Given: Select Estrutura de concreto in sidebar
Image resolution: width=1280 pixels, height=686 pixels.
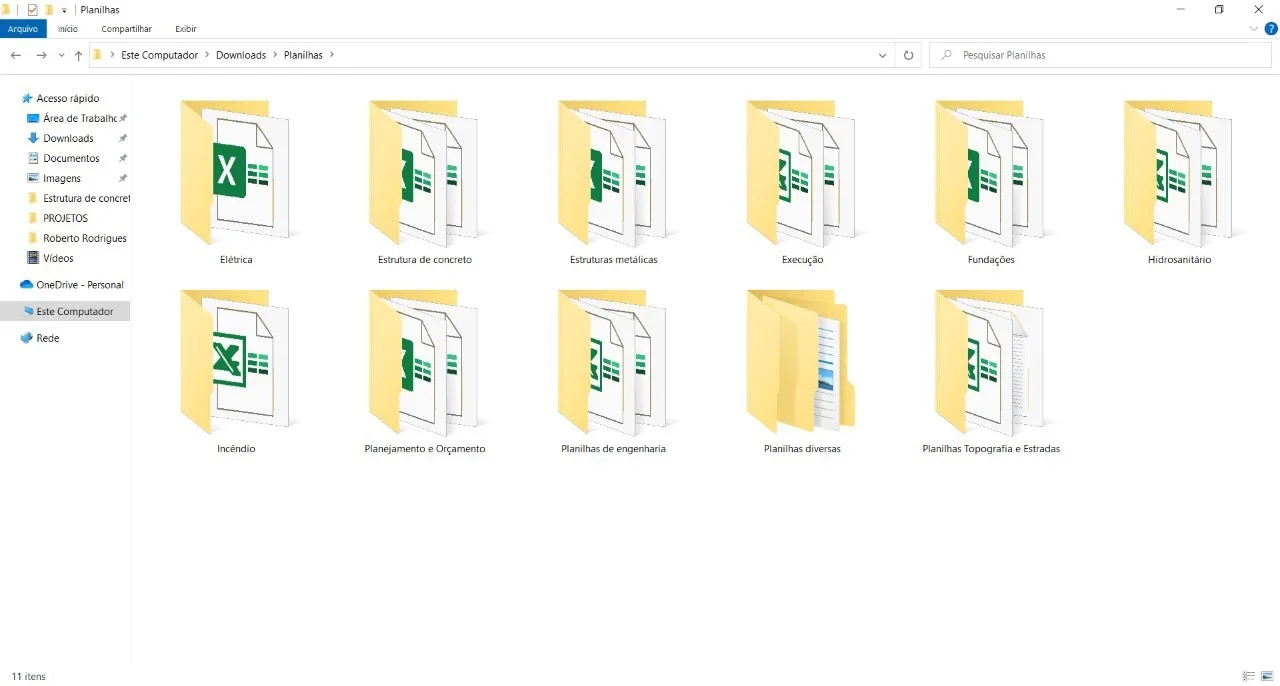Looking at the screenshot, I should click(86, 198).
